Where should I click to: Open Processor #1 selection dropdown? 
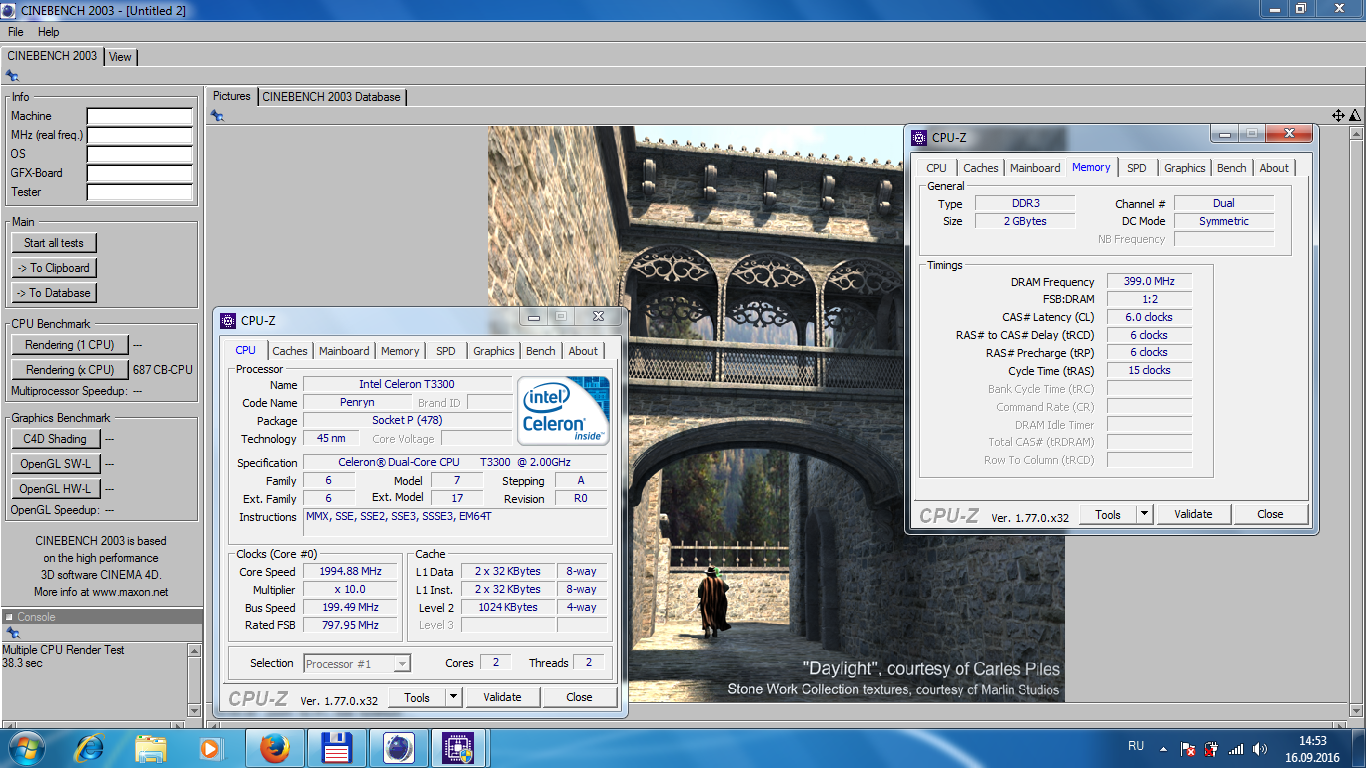click(x=357, y=664)
